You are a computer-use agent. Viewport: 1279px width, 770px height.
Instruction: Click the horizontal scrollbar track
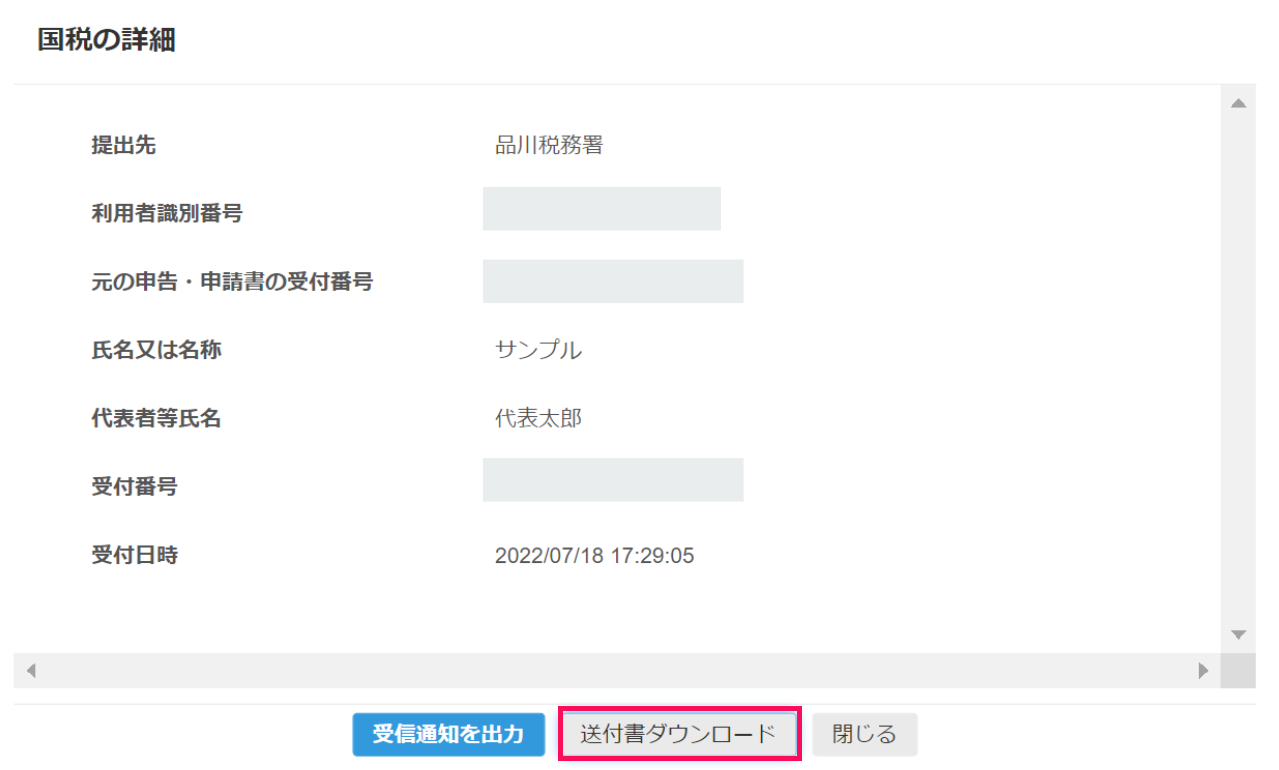click(x=616, y=671)
